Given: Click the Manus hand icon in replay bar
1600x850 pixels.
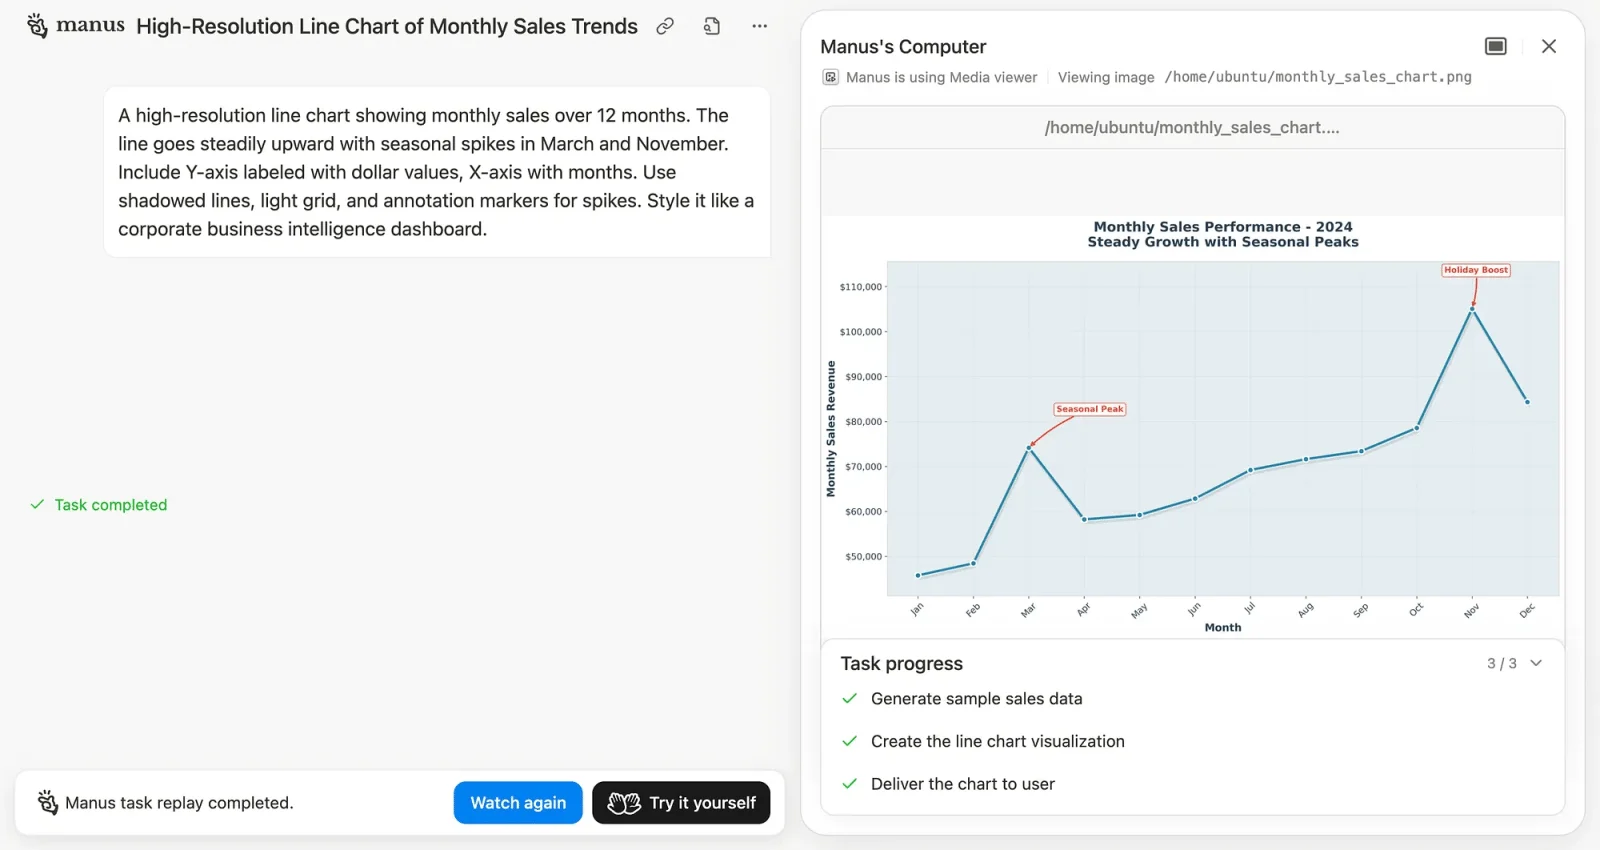Looking at the screenshot, I should (47, 802).
